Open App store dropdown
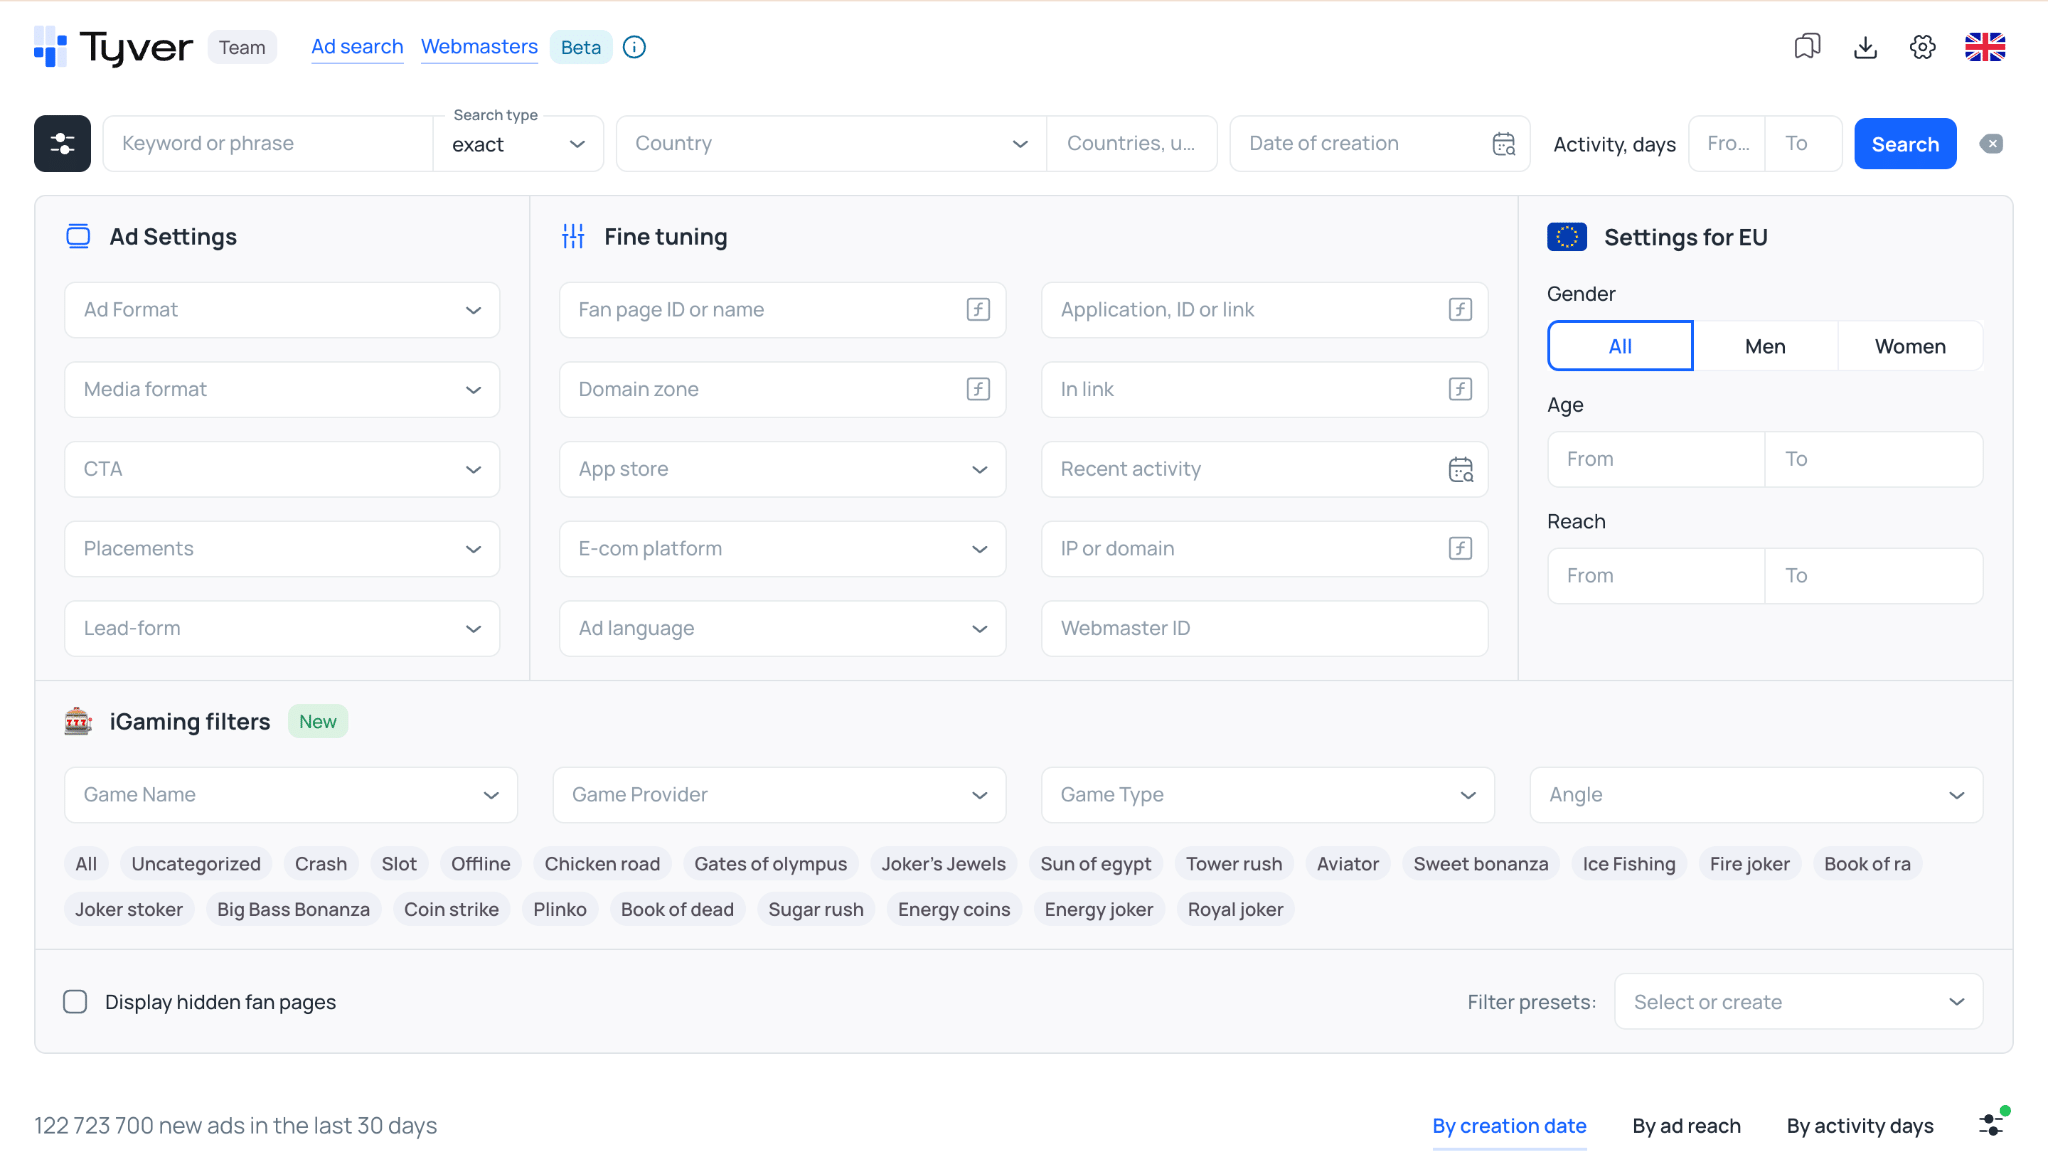This screenshot has width=2048, height=1161. tap(783, 469)
